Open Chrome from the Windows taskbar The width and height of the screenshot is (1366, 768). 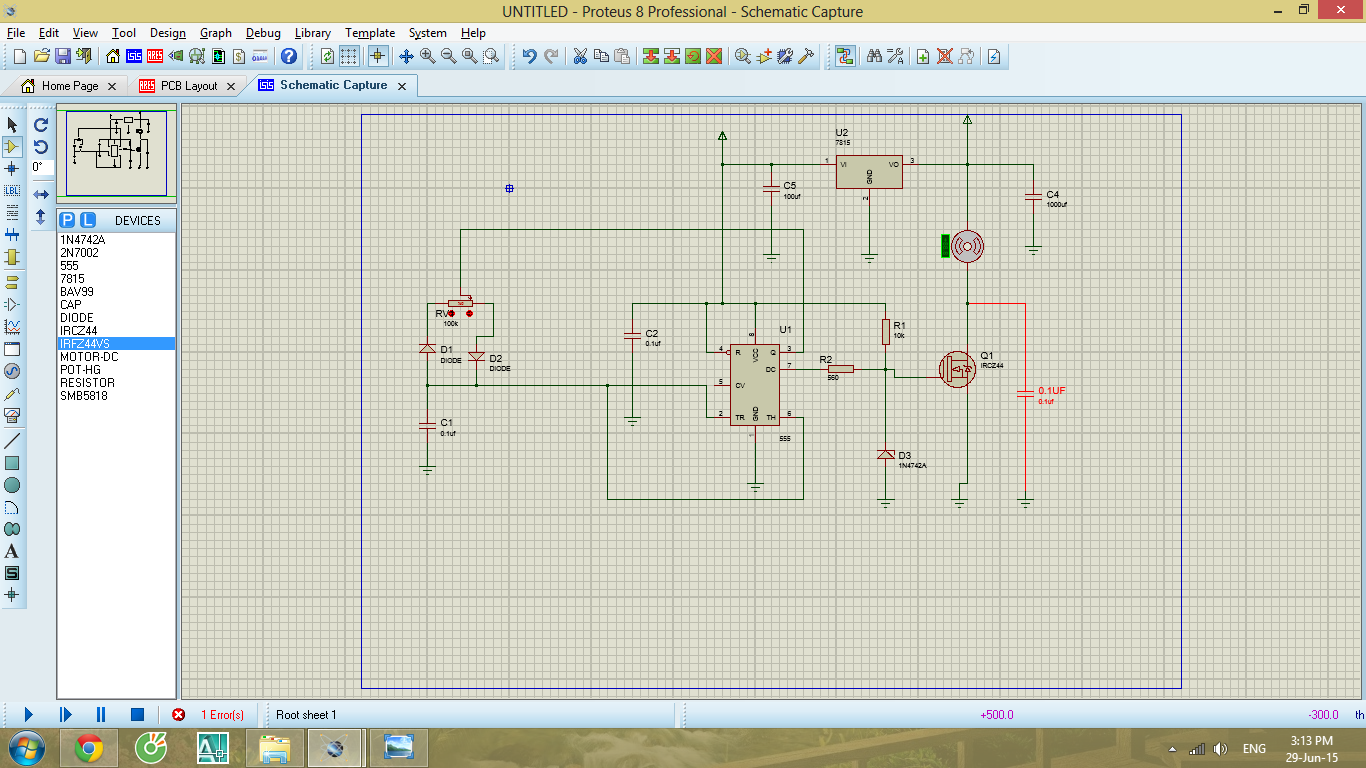coord(89,747)
